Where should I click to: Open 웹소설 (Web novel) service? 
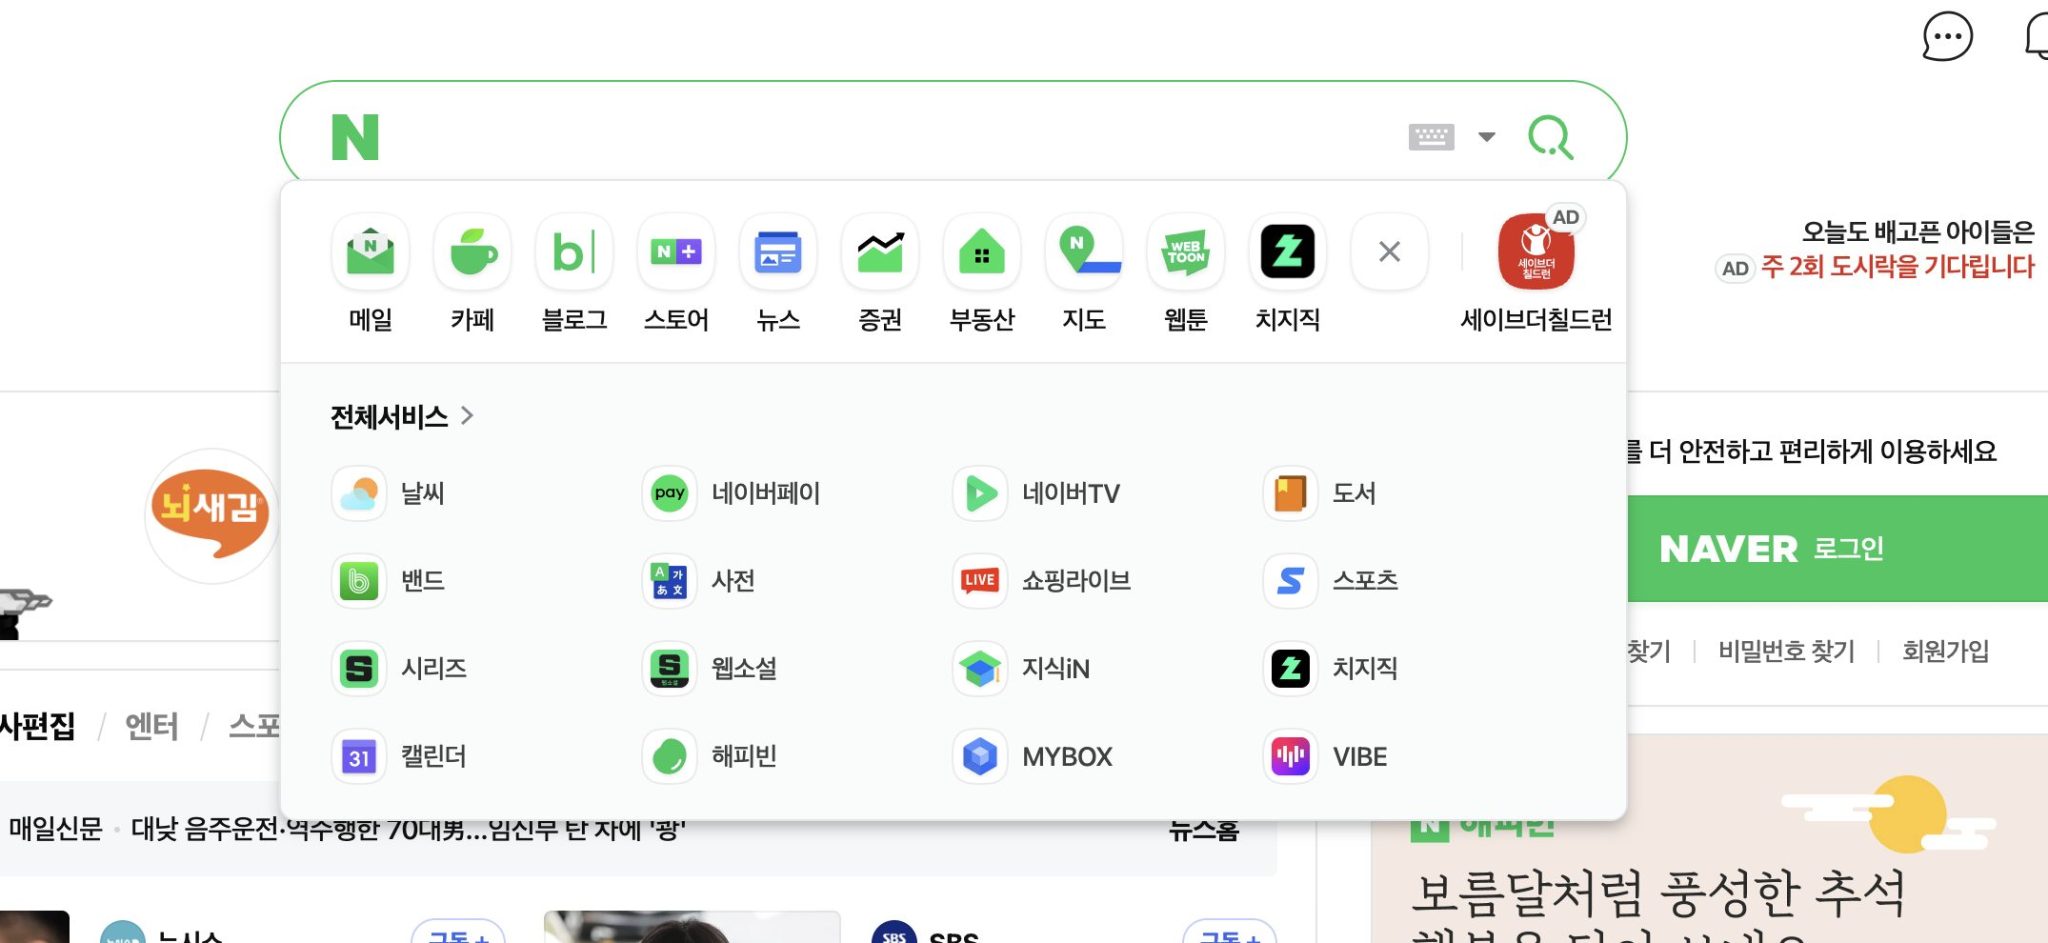click(x=710, y=669)
